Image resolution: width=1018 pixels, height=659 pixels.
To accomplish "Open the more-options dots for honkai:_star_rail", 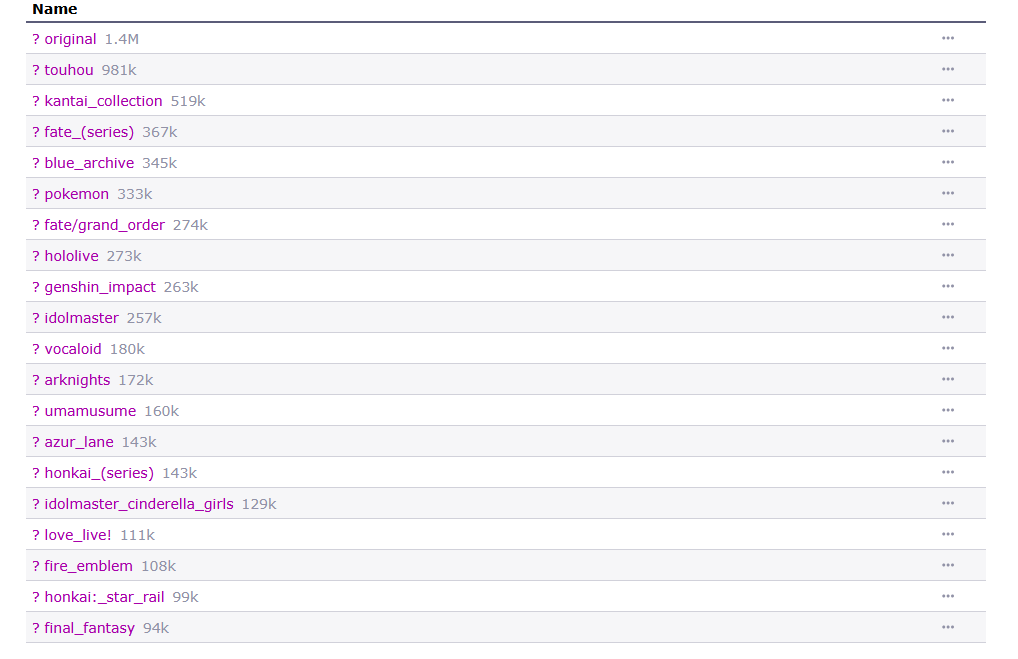I will click(947, 597).
